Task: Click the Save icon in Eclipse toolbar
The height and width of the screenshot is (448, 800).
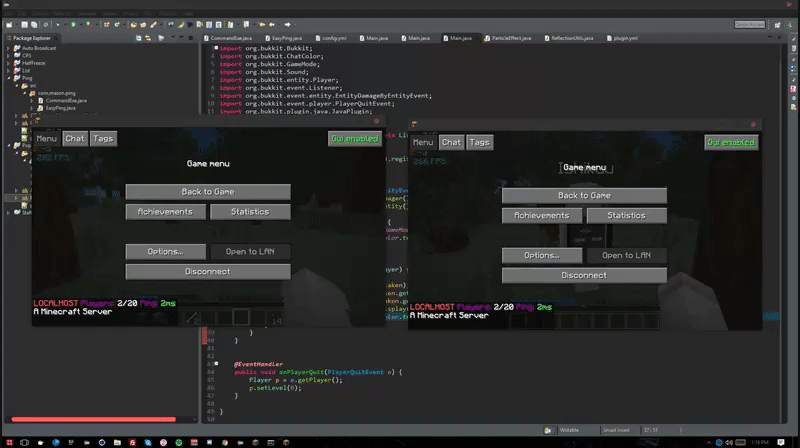Action: pyautogui.click(x=24, y=24)
